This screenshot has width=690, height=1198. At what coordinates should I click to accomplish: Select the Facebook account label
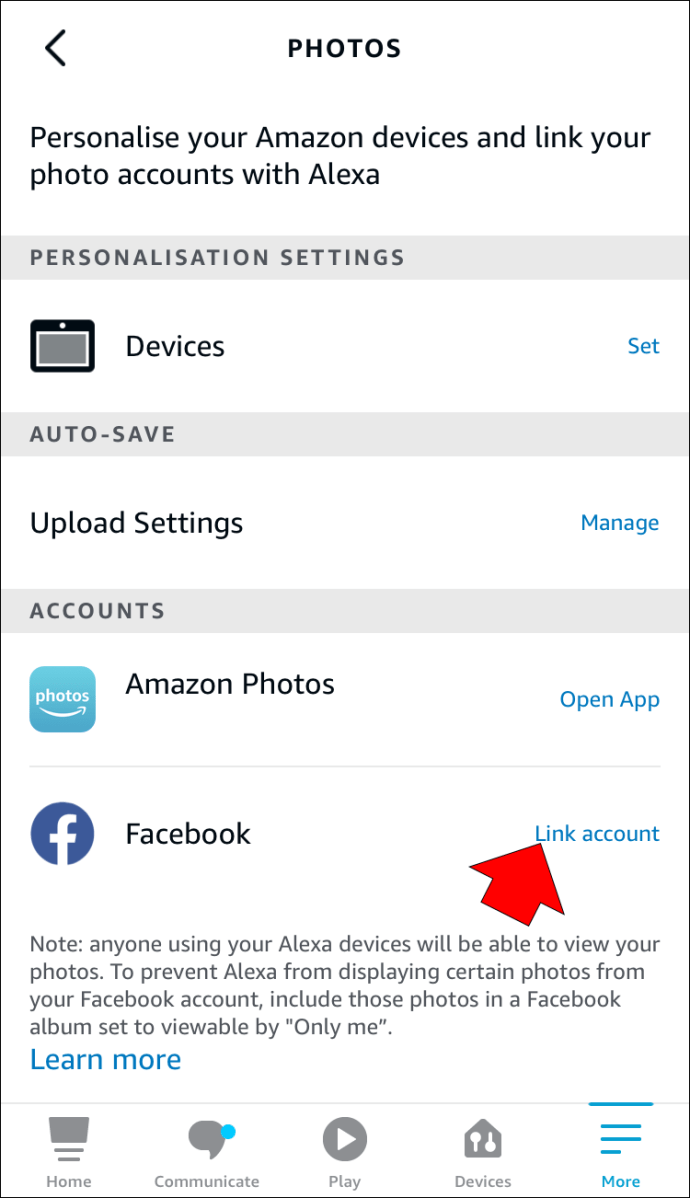tap(188, 834)
